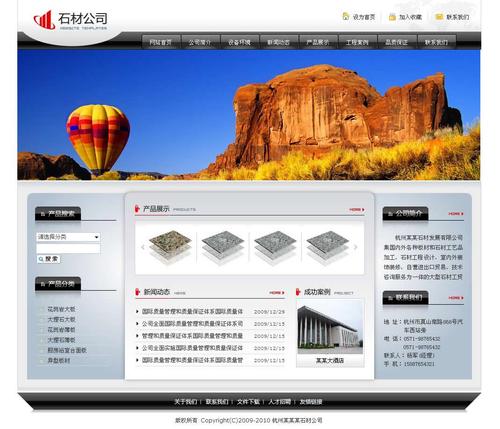Image resolution: width=500 pixels, height=429 pixels.
Task: Select the 大理石大板 category
Action: [62, 319]
